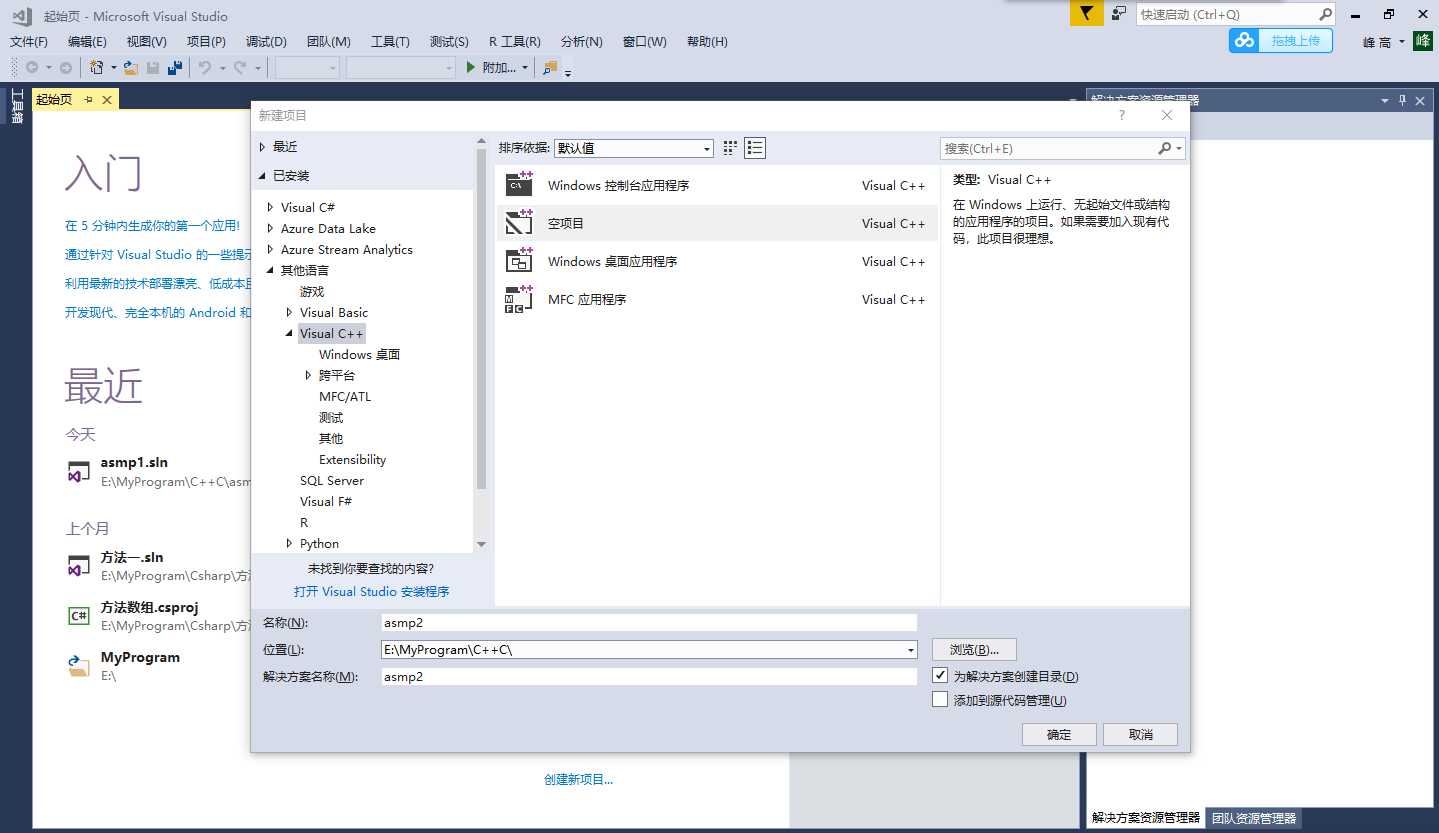Open the 文件(F) menu

[29, 41]
